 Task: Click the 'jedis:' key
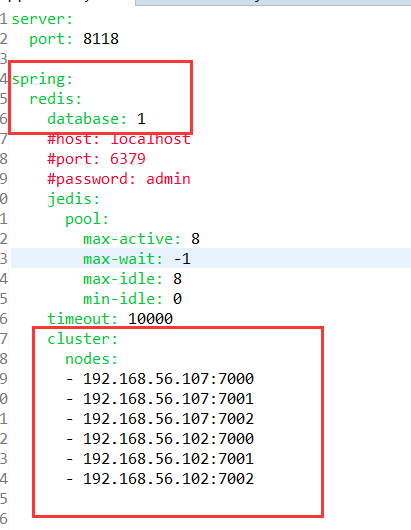click(x=73, y=199)
